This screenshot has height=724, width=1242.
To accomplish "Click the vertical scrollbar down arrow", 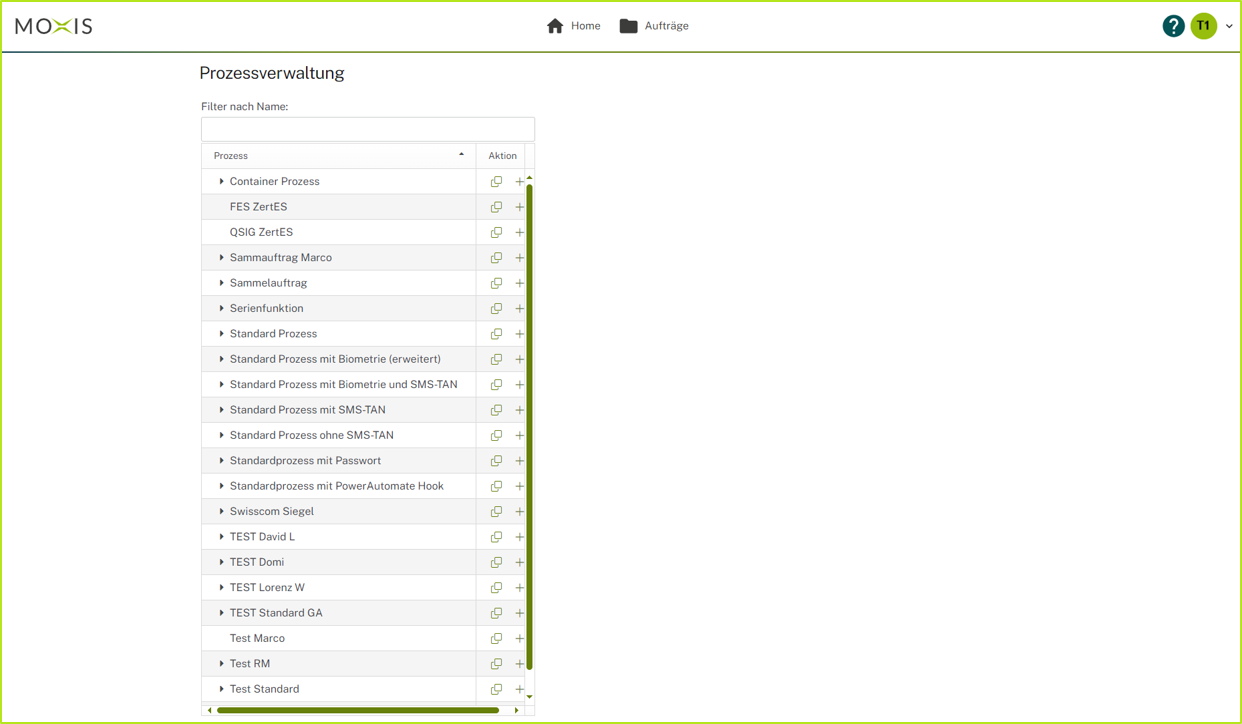I will pos(529,697).
